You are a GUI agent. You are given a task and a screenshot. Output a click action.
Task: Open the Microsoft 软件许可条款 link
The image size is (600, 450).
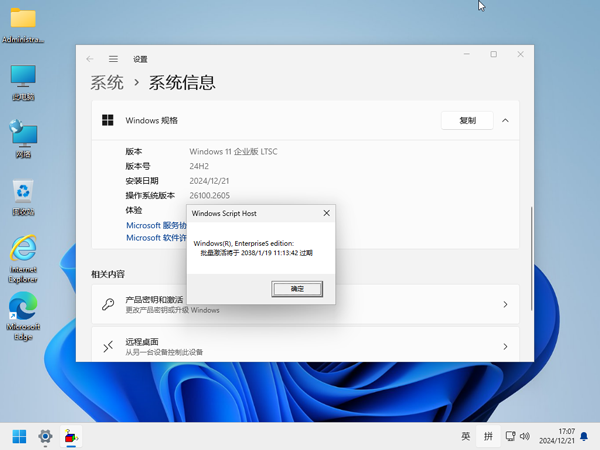click(x=156, y=238)
